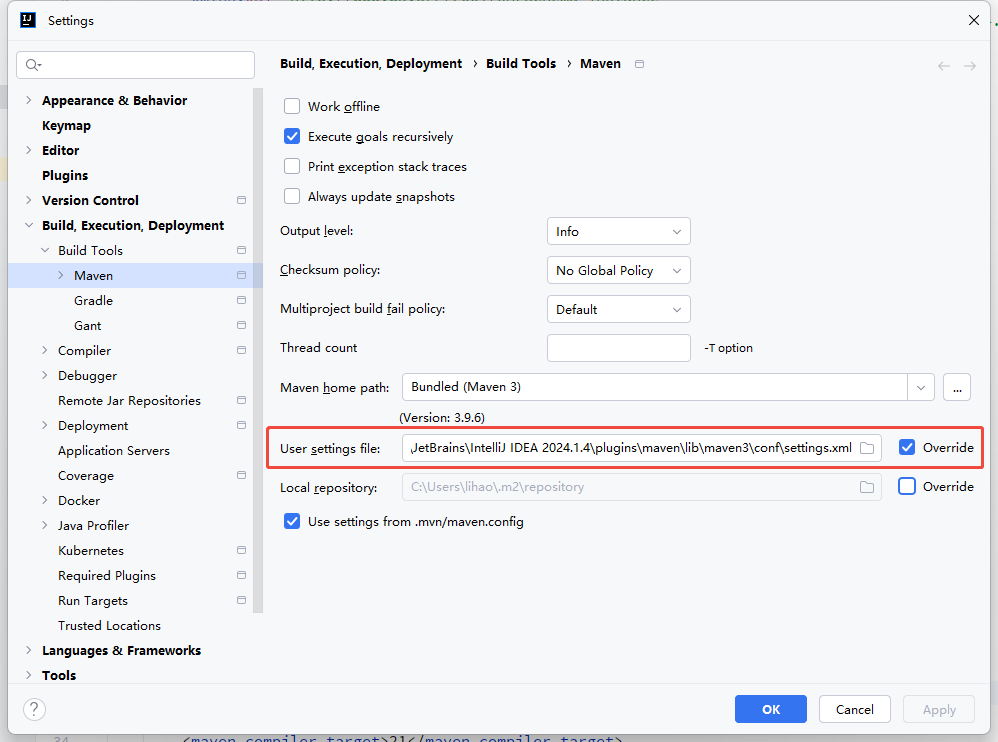Click the forward navigation arrow
This screenshot has width=998, height=742.
[969, 66]
